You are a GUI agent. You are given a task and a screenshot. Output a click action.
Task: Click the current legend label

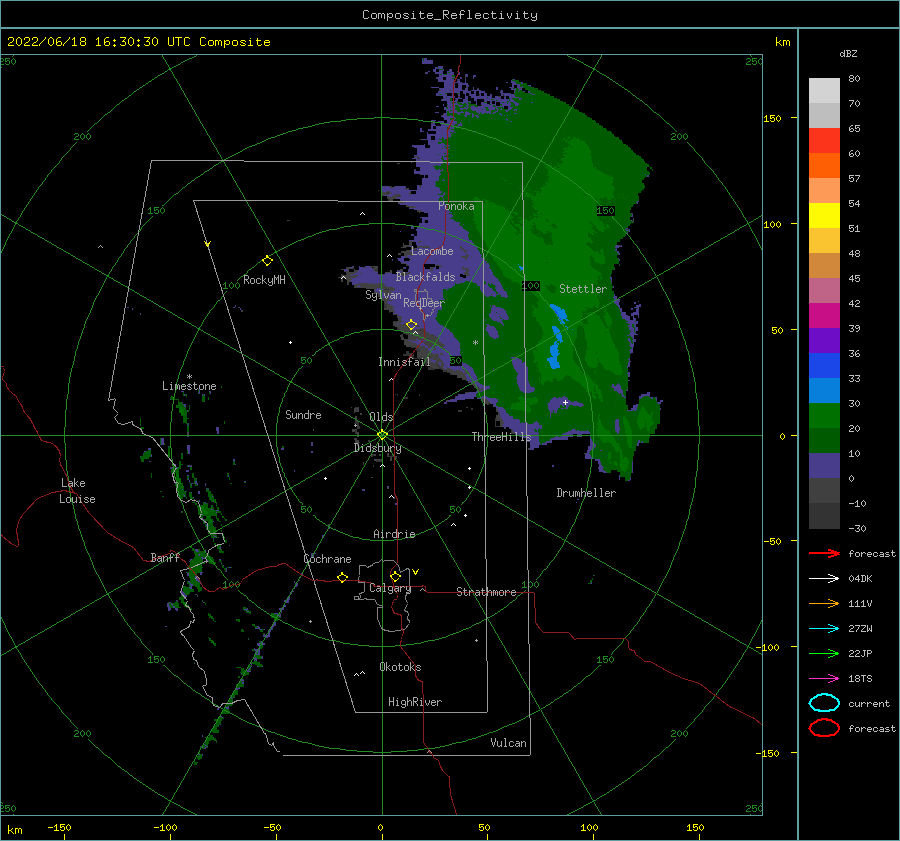(x=868, y=703)
